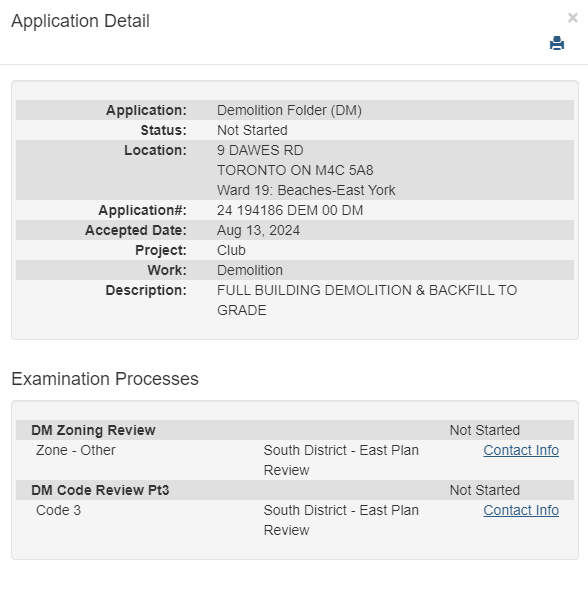
Task: Click application number 24 194186 DEM 00 DM
Action: pos(290,210)
